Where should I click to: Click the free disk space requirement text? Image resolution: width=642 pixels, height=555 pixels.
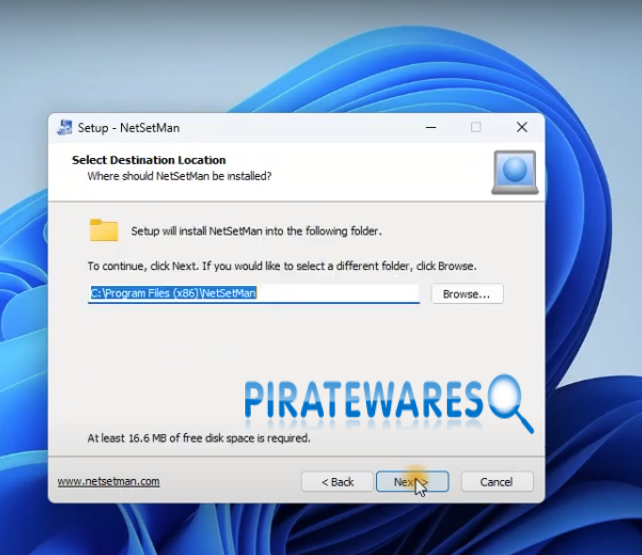(x=198, y=438)
